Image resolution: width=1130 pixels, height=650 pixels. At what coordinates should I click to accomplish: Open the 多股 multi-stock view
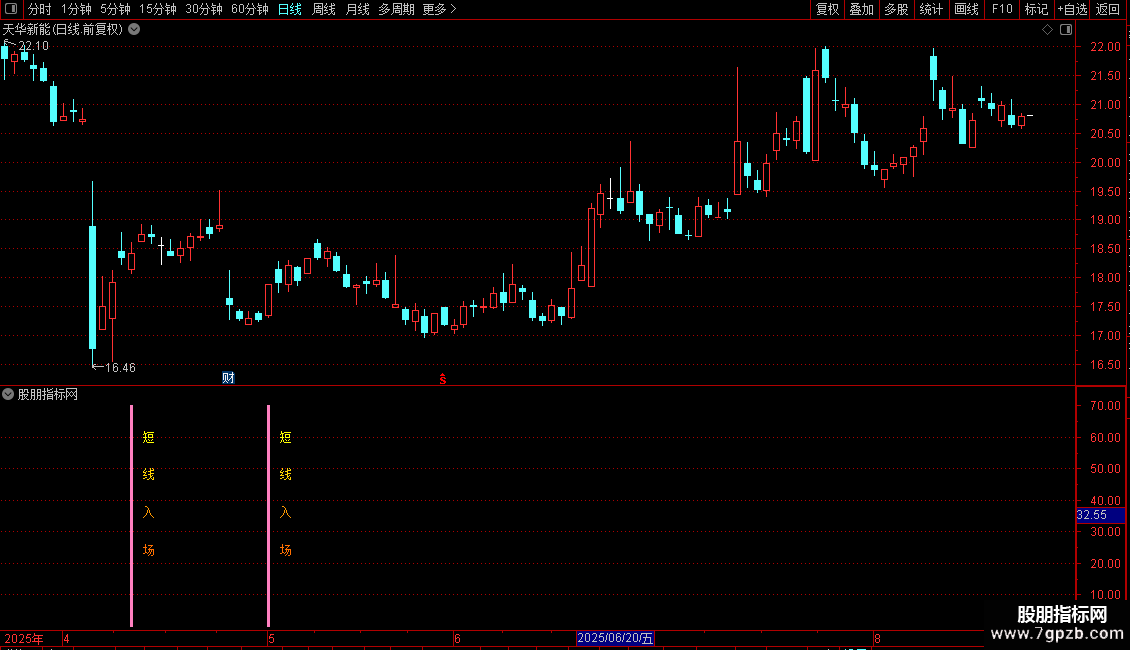[896, 9]
